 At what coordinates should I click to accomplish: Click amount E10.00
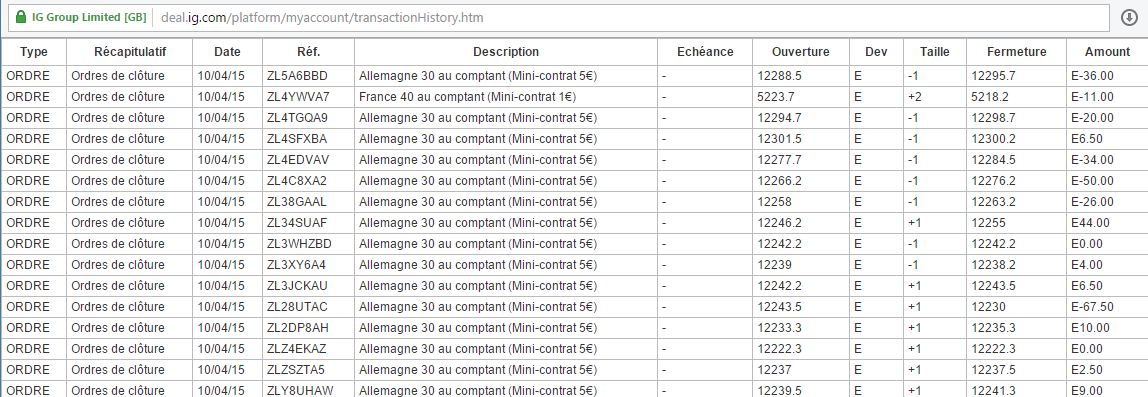[x=1090, y=328]
